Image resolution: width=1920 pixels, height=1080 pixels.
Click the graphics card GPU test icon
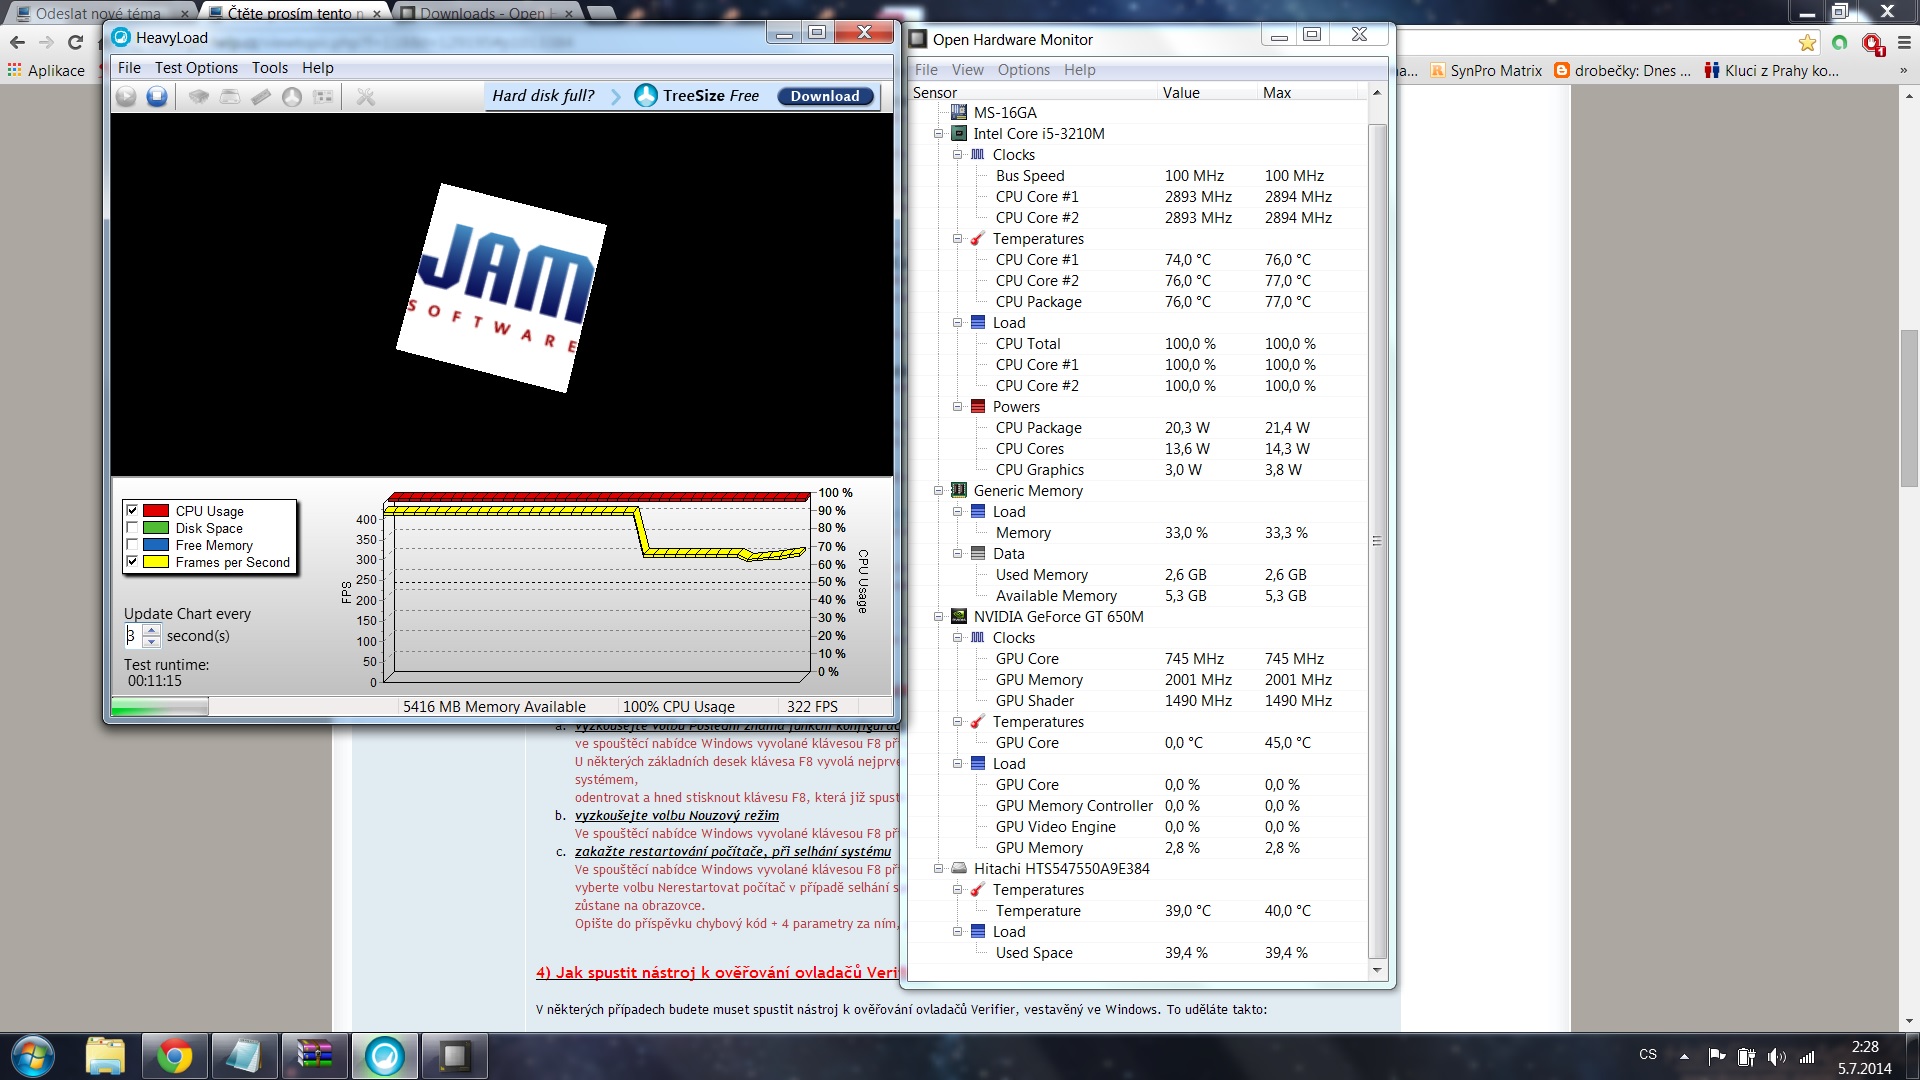tap(323, 96)
